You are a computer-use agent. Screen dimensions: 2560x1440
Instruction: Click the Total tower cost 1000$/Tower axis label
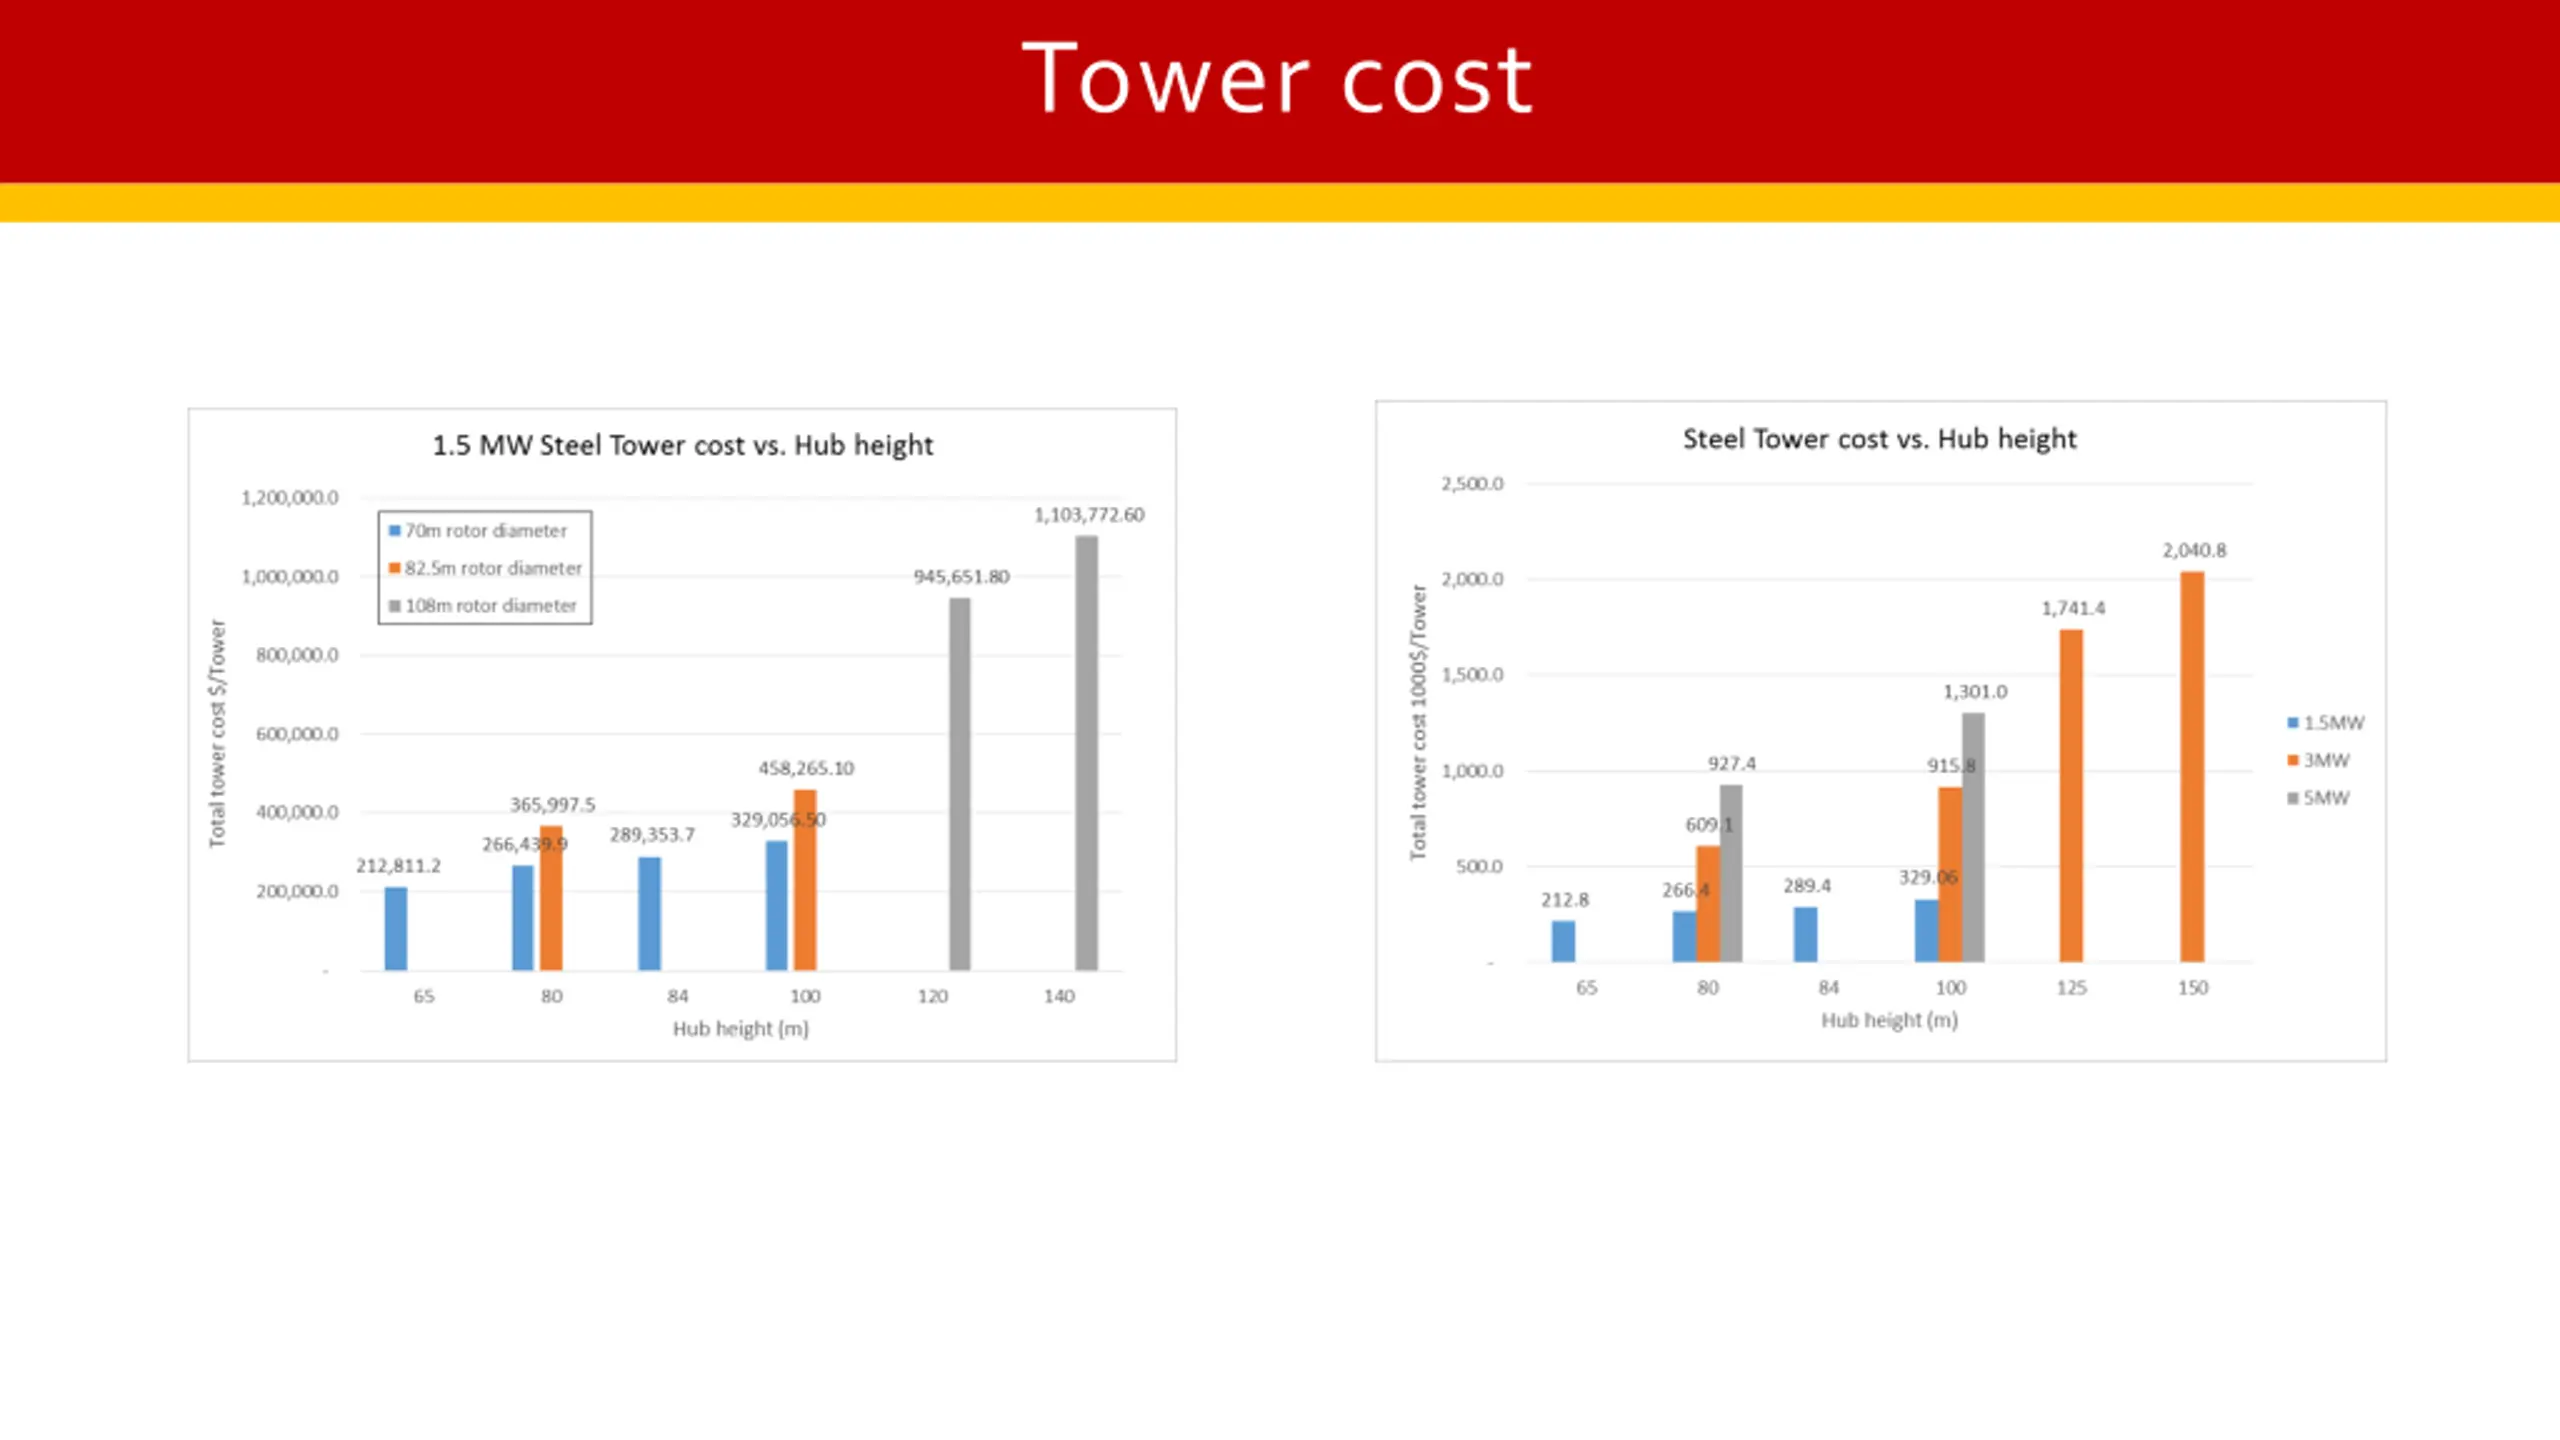point(1418,722)
